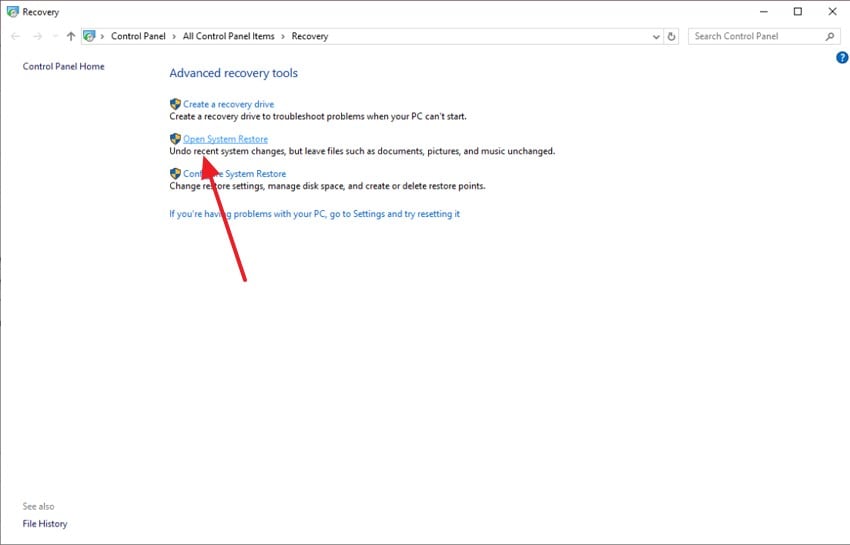Click the shield icon beside Configure System Restore

tap(175, 173)
